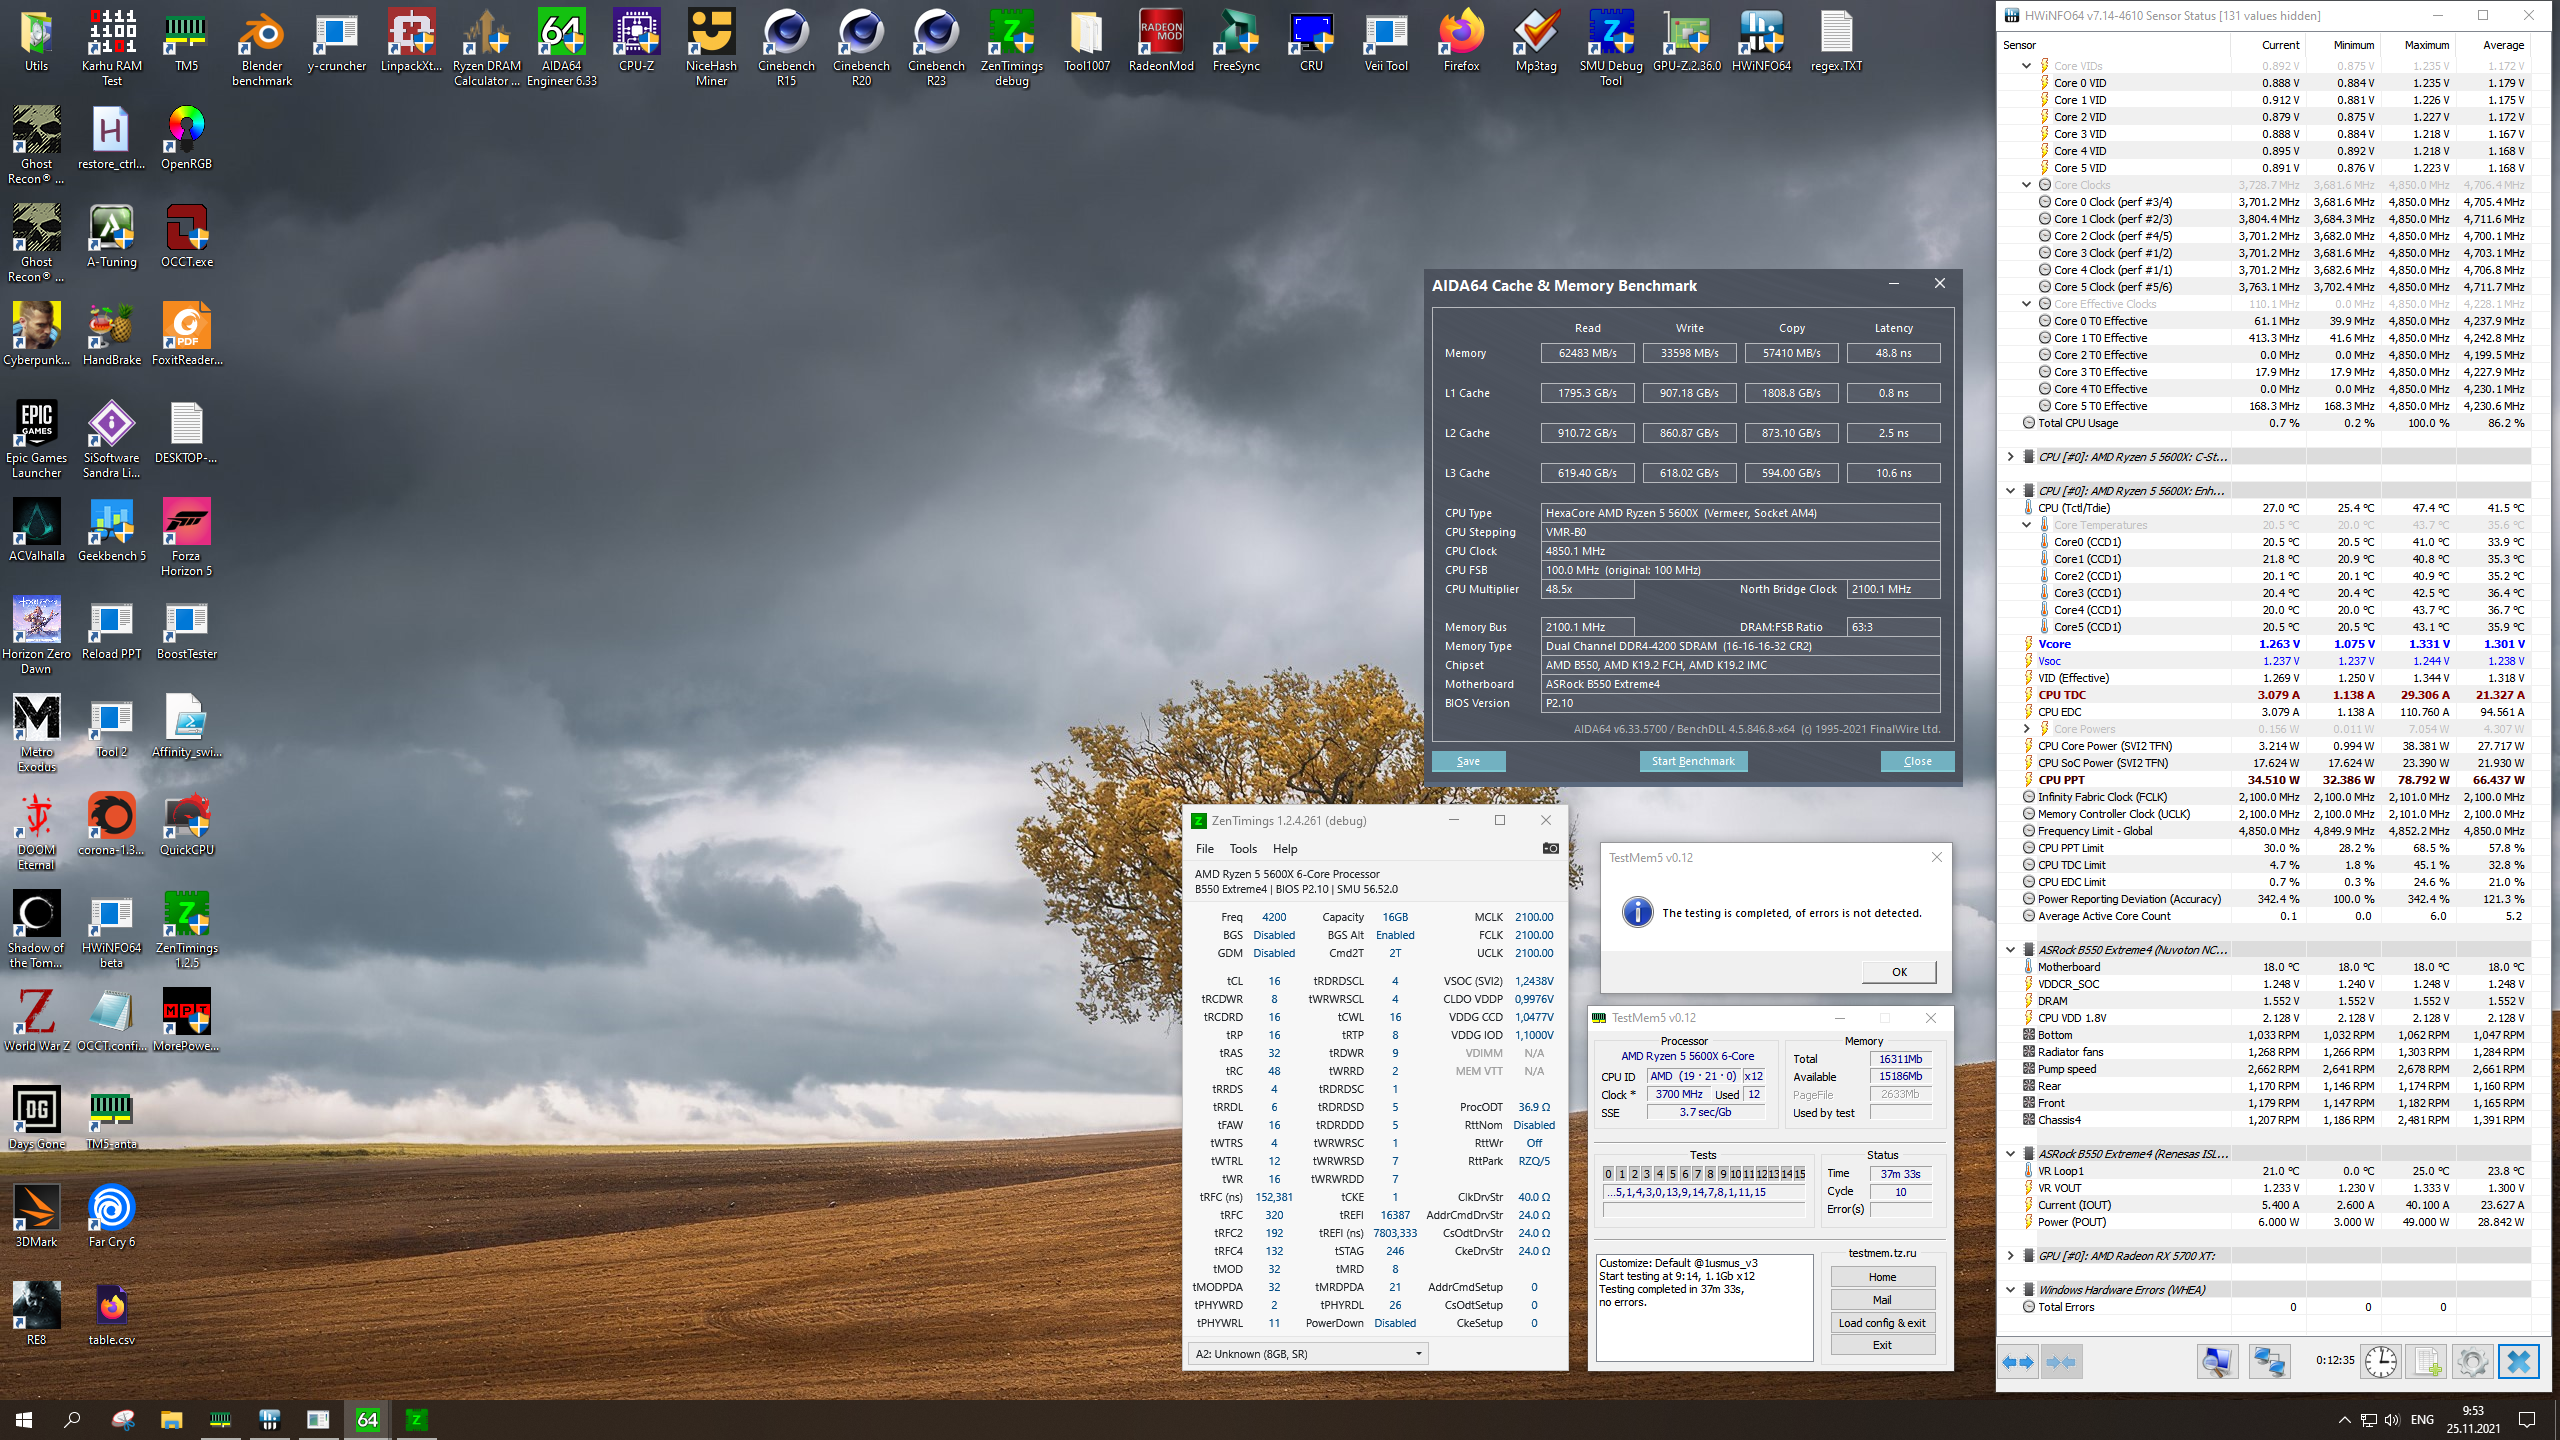Click Start Benchmark in AIDA64
The width and height of the screenshot is (2560, 1440).
pos(1693,761)
